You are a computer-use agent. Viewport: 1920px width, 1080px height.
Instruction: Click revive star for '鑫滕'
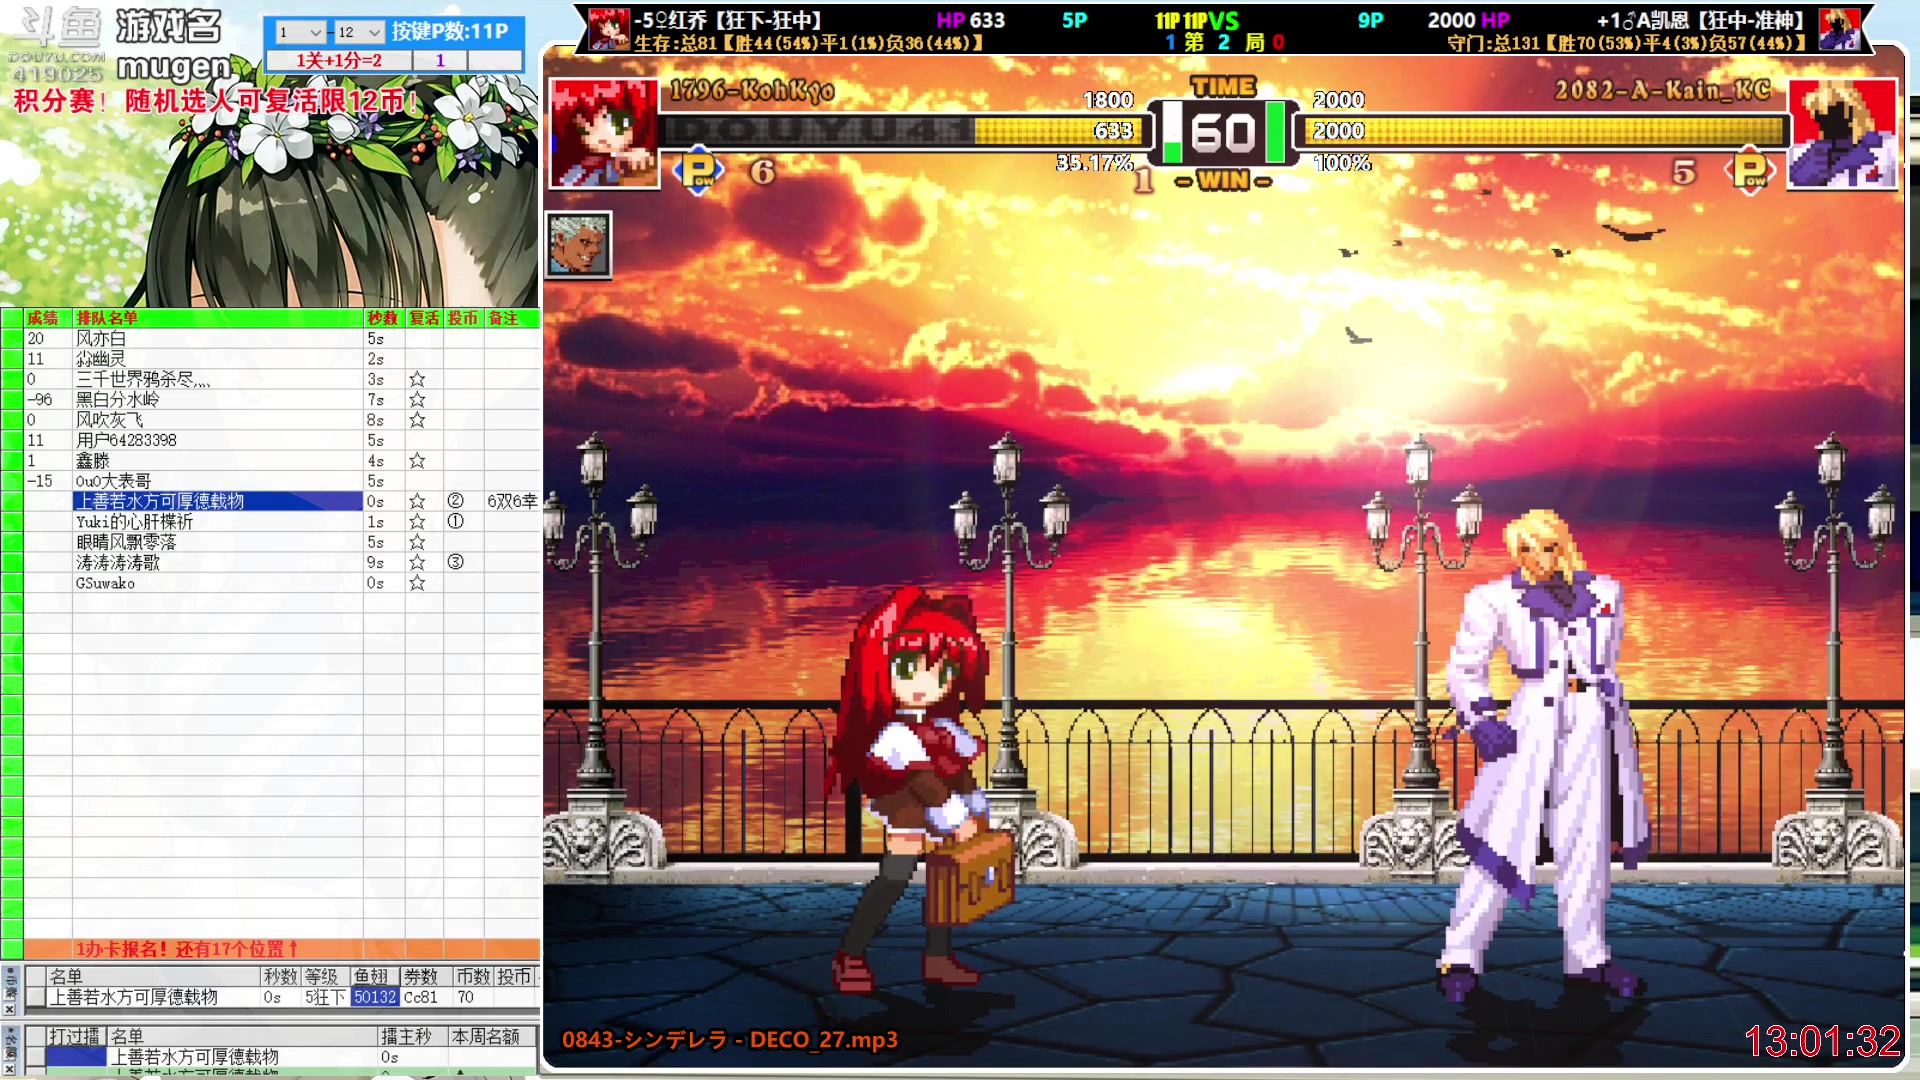click(x=417, y=461)
